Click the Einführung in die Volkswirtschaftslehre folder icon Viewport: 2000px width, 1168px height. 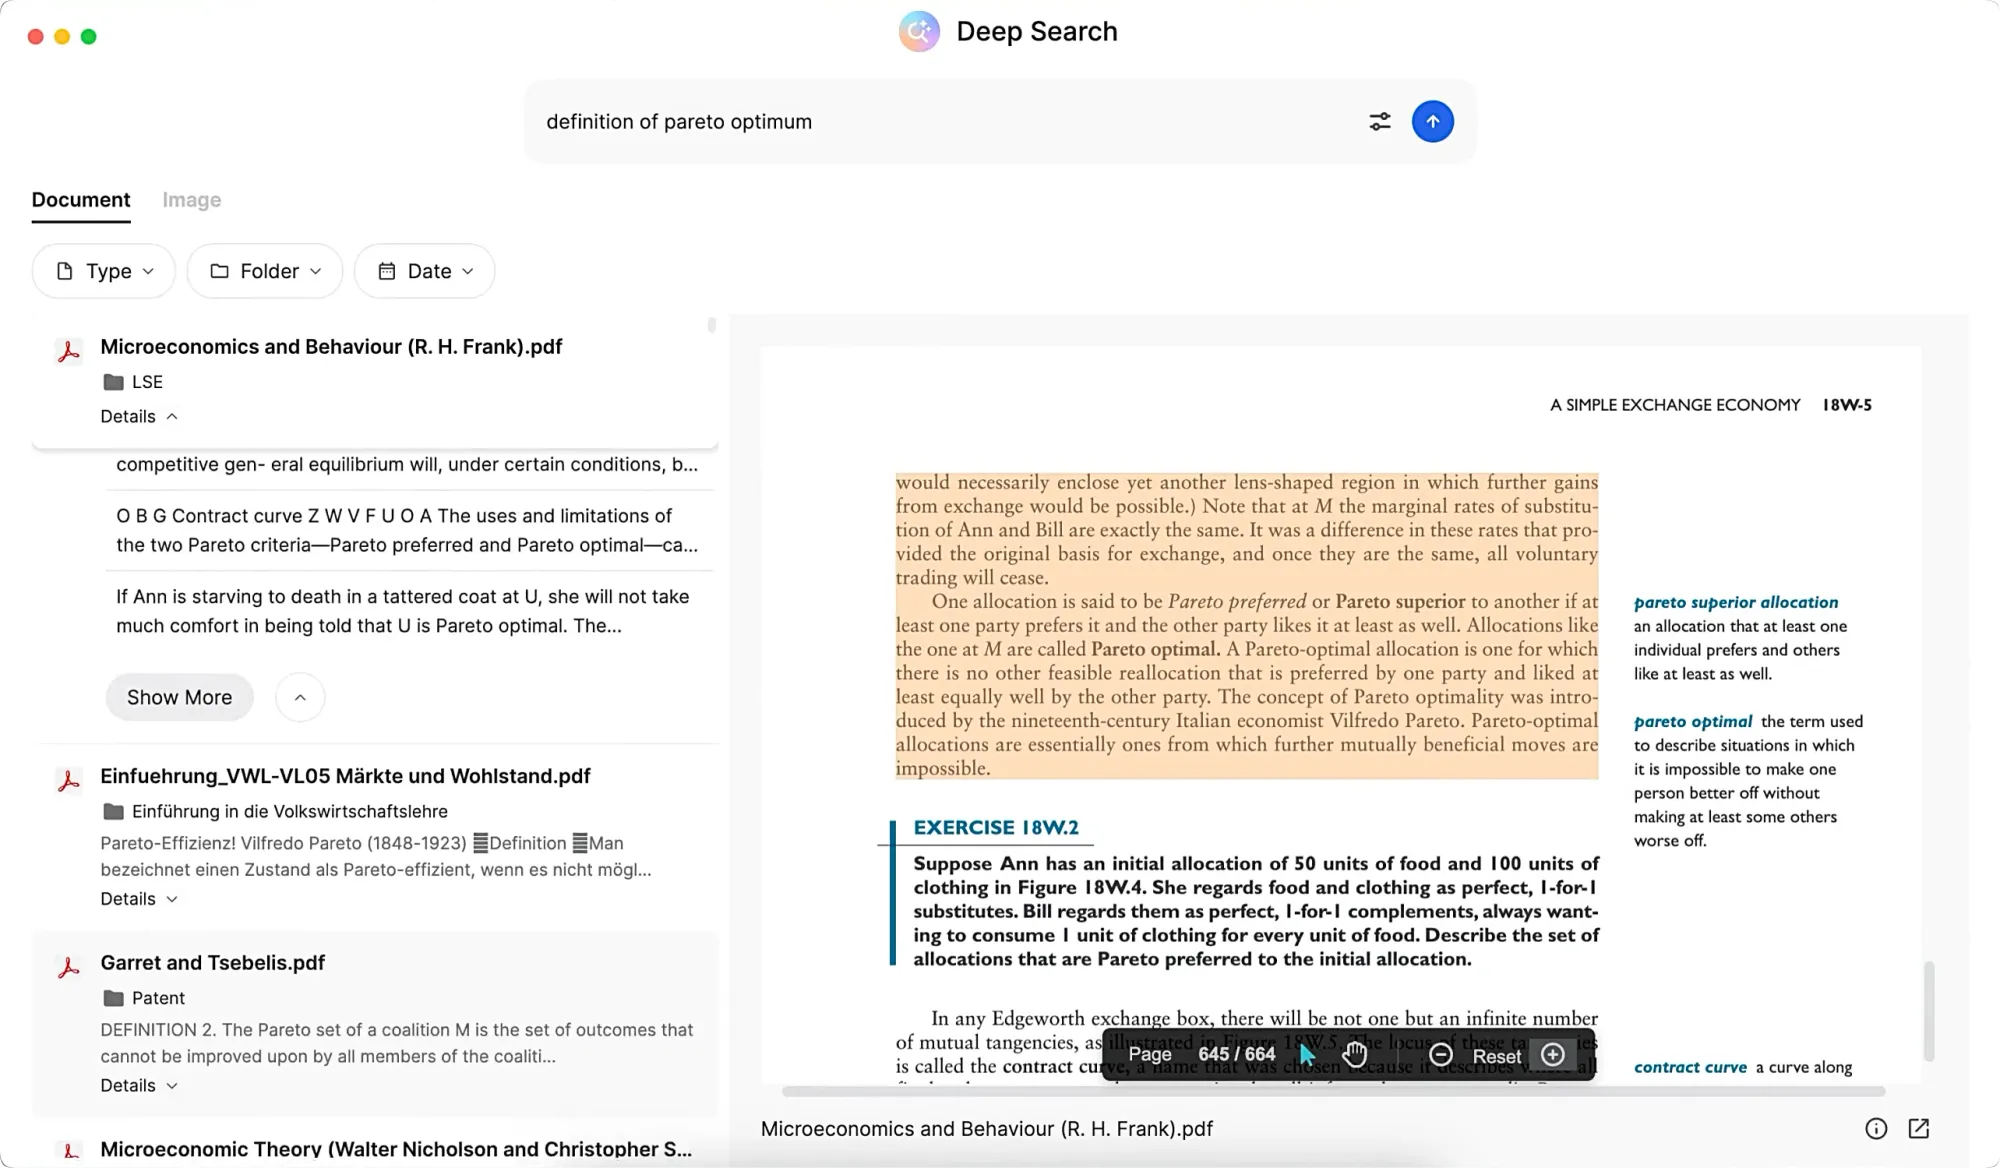[114, 811]
